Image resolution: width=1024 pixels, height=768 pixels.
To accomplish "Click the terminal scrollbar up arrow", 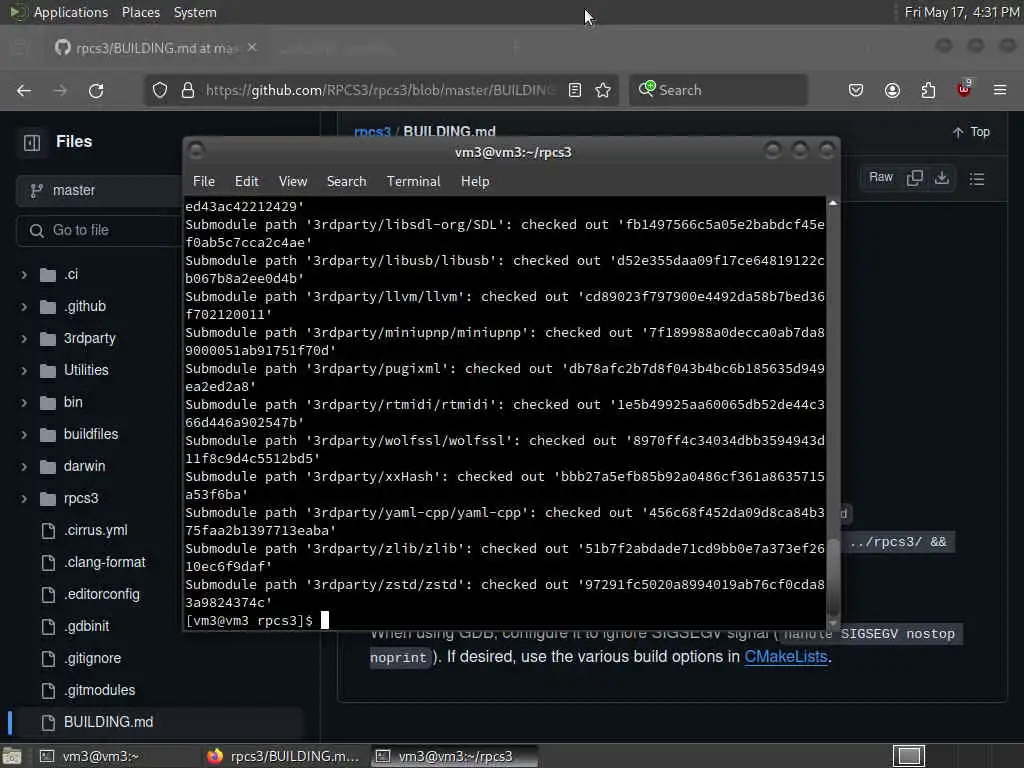I will point(833,203).
